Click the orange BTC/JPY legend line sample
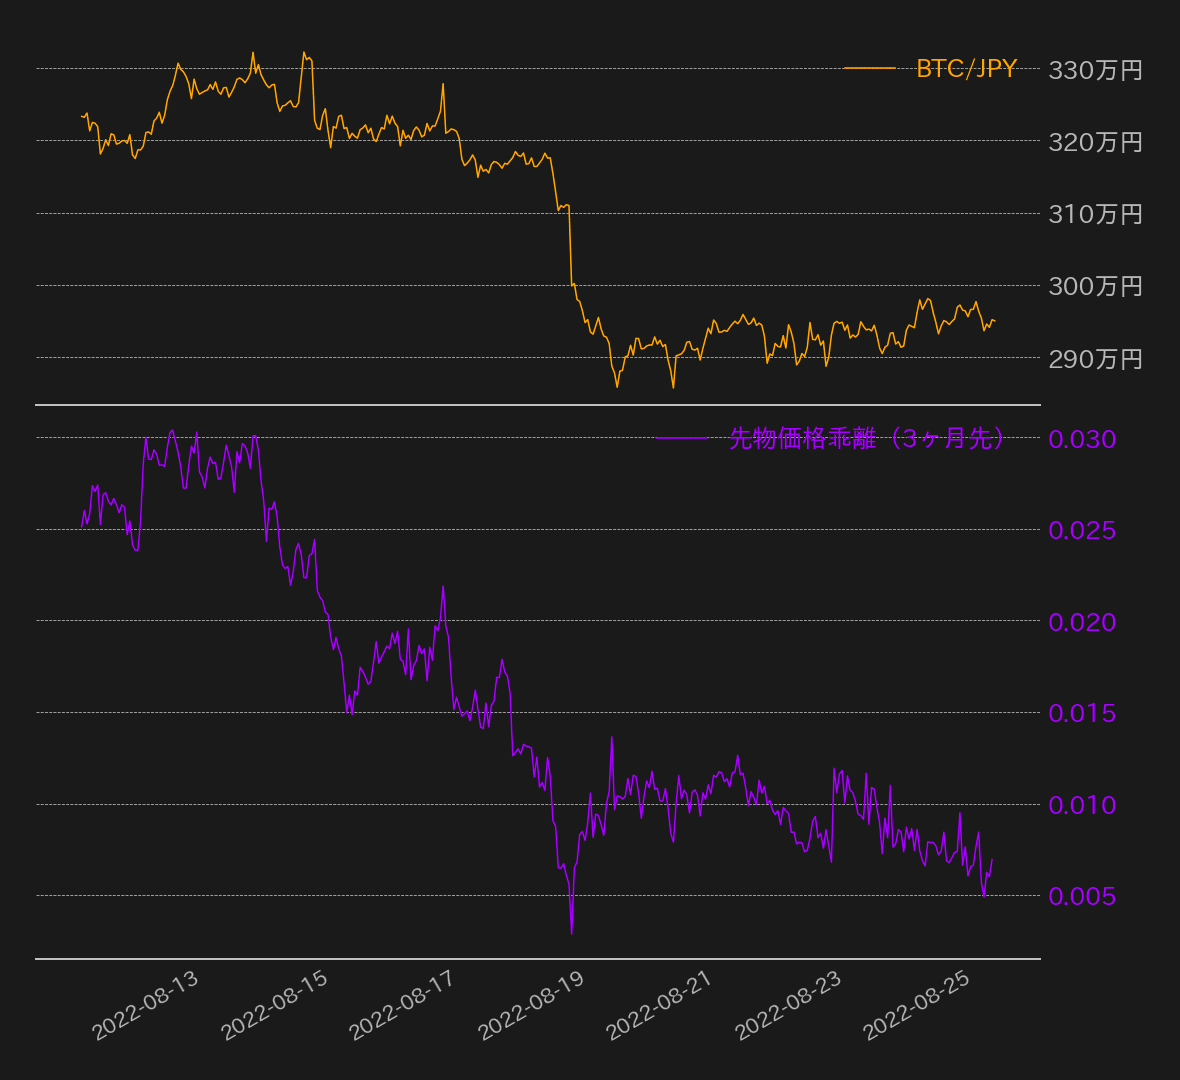 pos(869,69)
